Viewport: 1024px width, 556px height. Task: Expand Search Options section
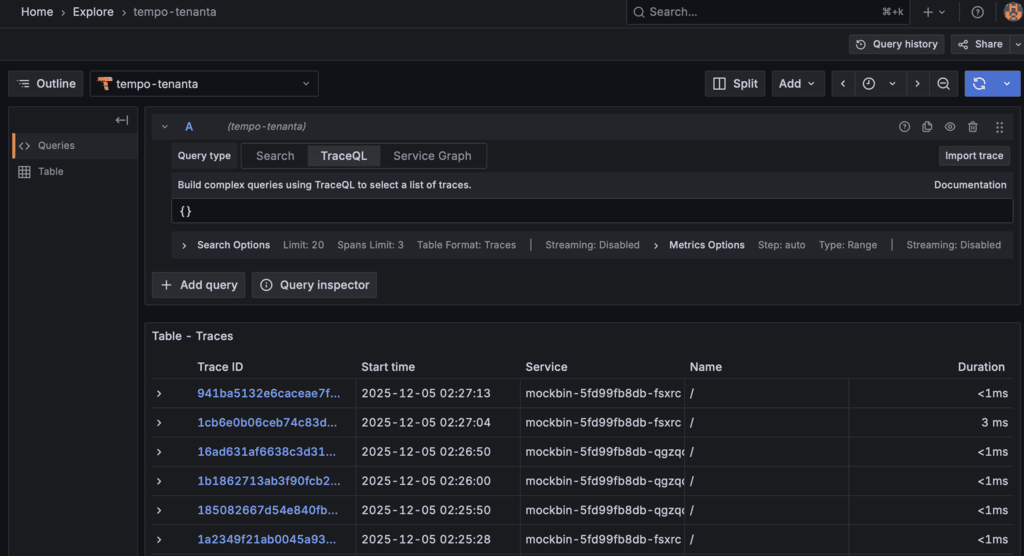pos(184,246)
